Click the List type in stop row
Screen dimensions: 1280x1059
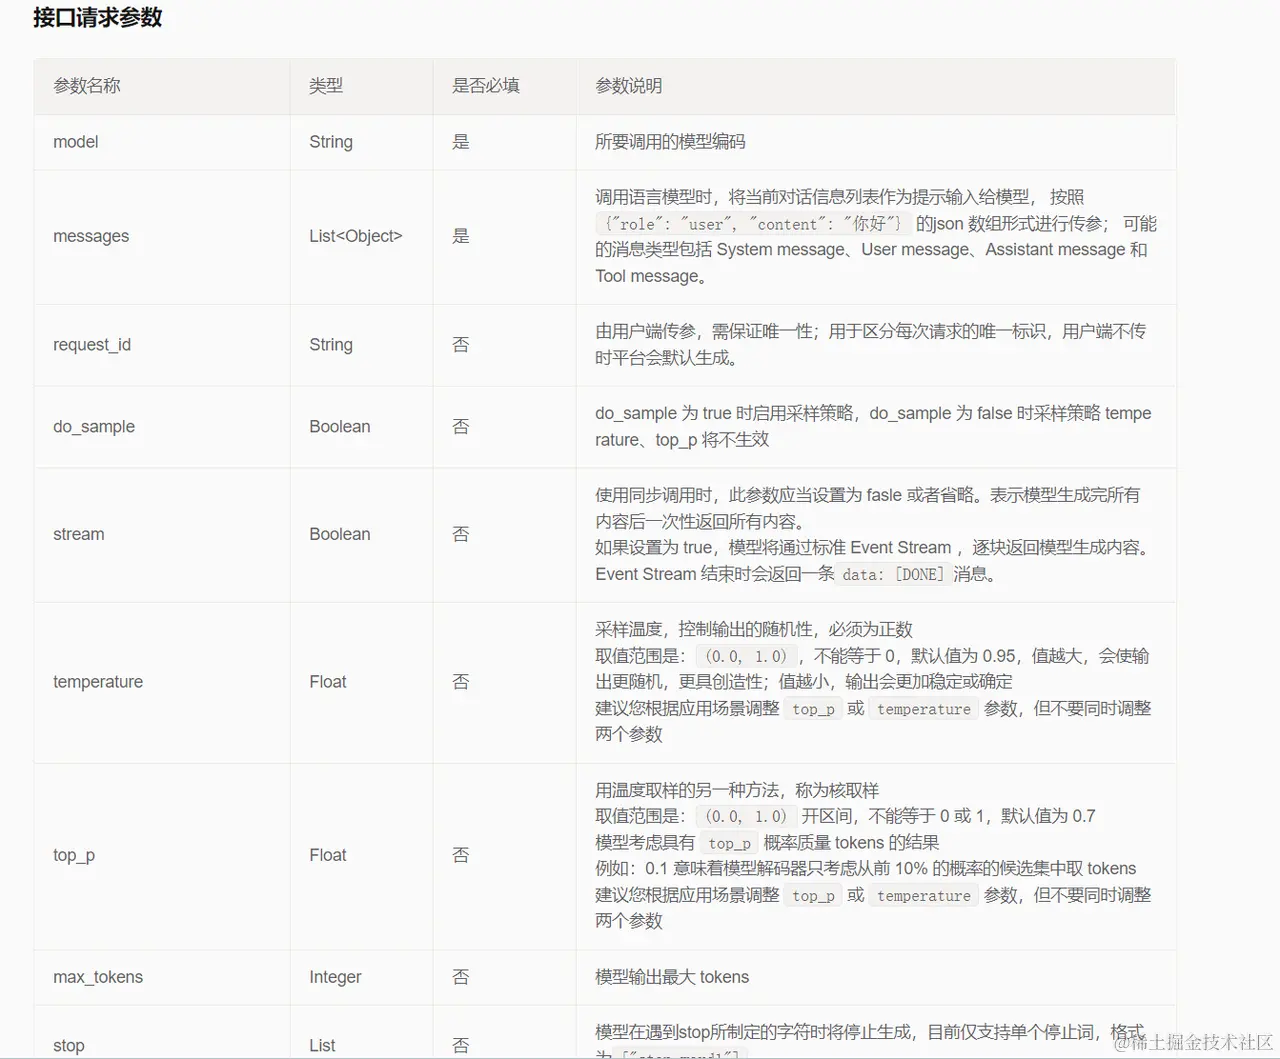(322, 1045)
